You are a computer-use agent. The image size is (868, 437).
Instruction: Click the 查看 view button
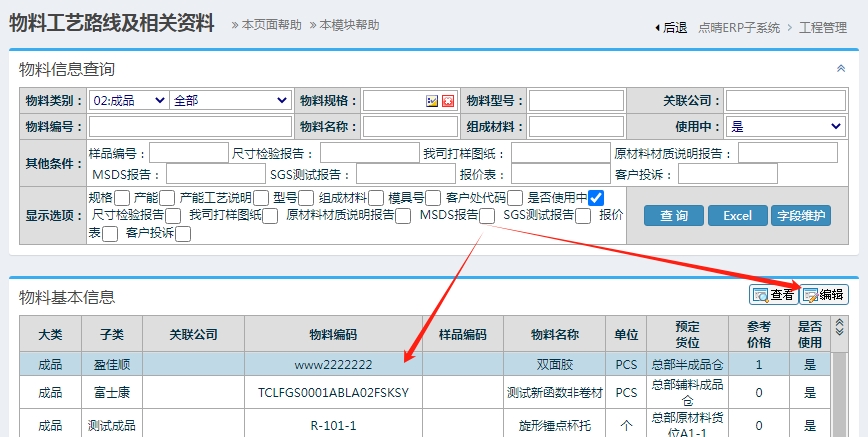tap(774, 295)
